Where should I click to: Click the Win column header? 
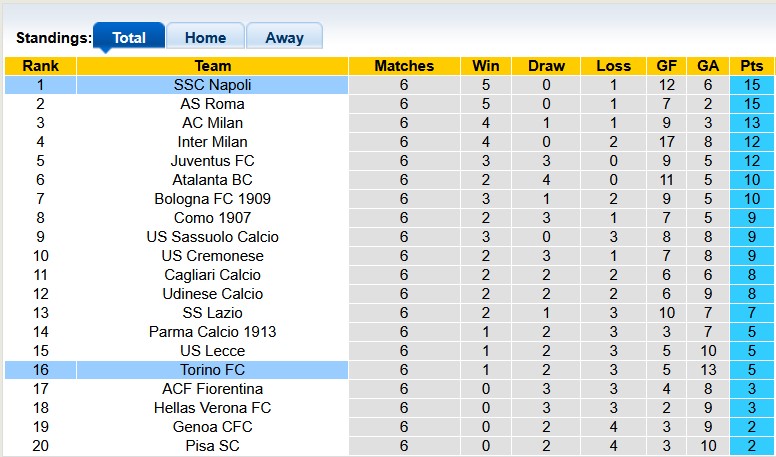click(486, 66)
